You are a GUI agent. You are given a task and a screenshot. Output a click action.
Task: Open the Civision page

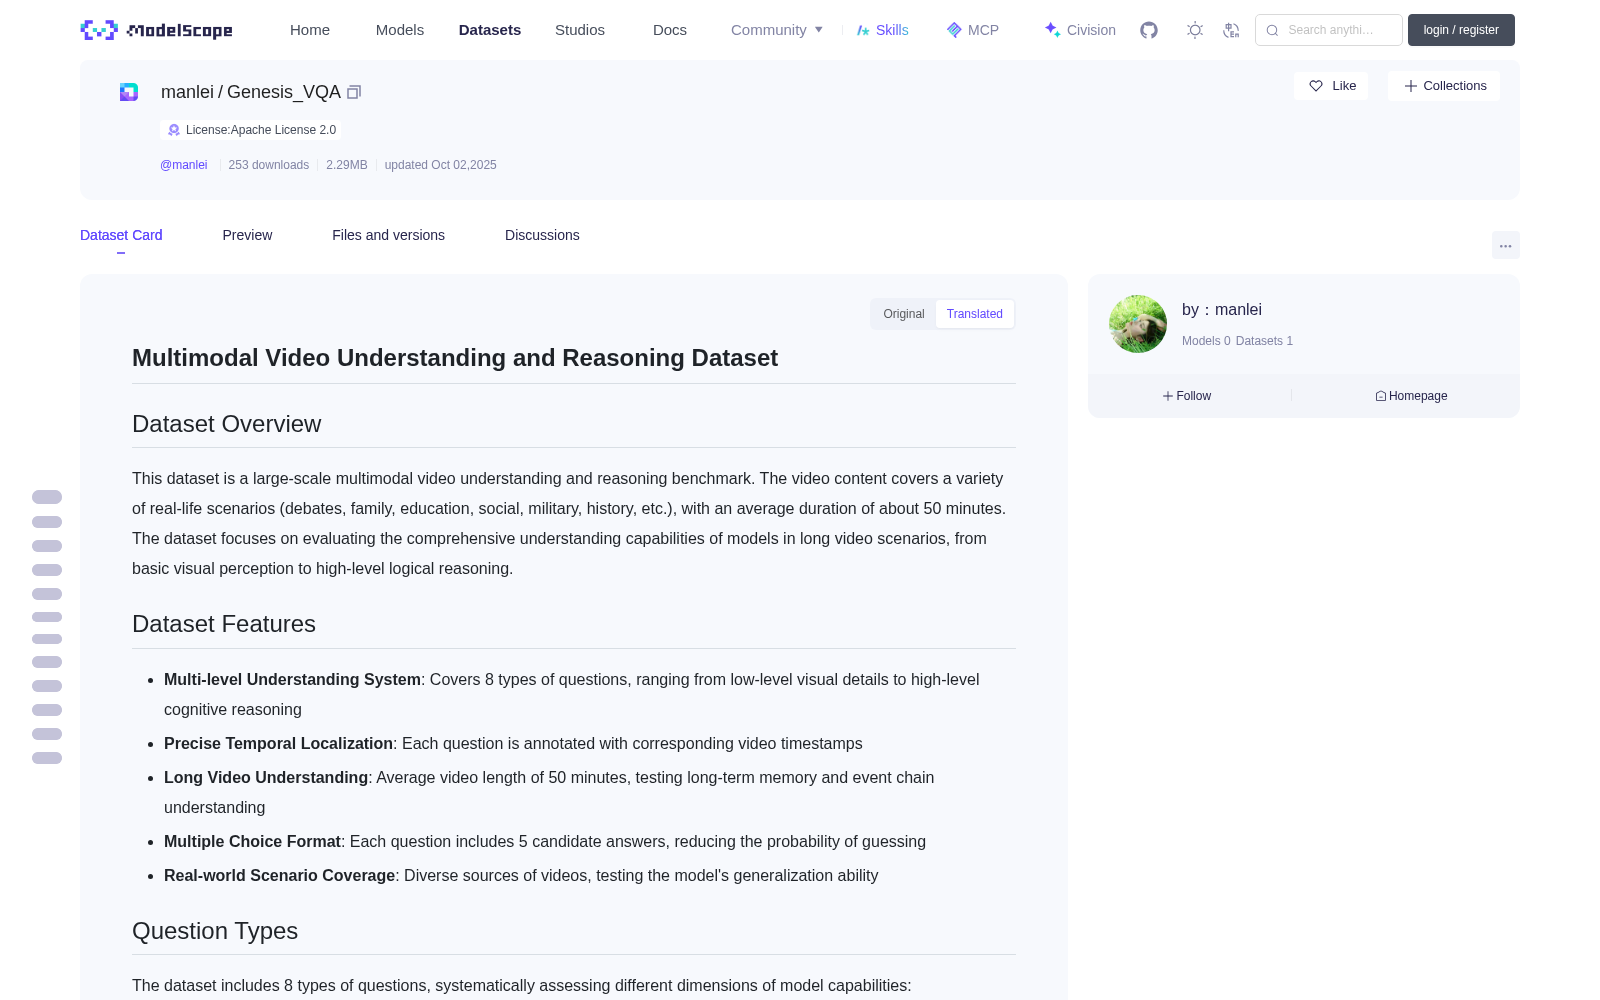1080,30
